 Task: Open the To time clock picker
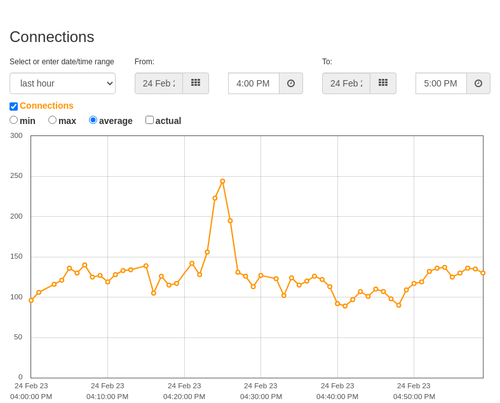pyautogui.click(x=478, y=83)
